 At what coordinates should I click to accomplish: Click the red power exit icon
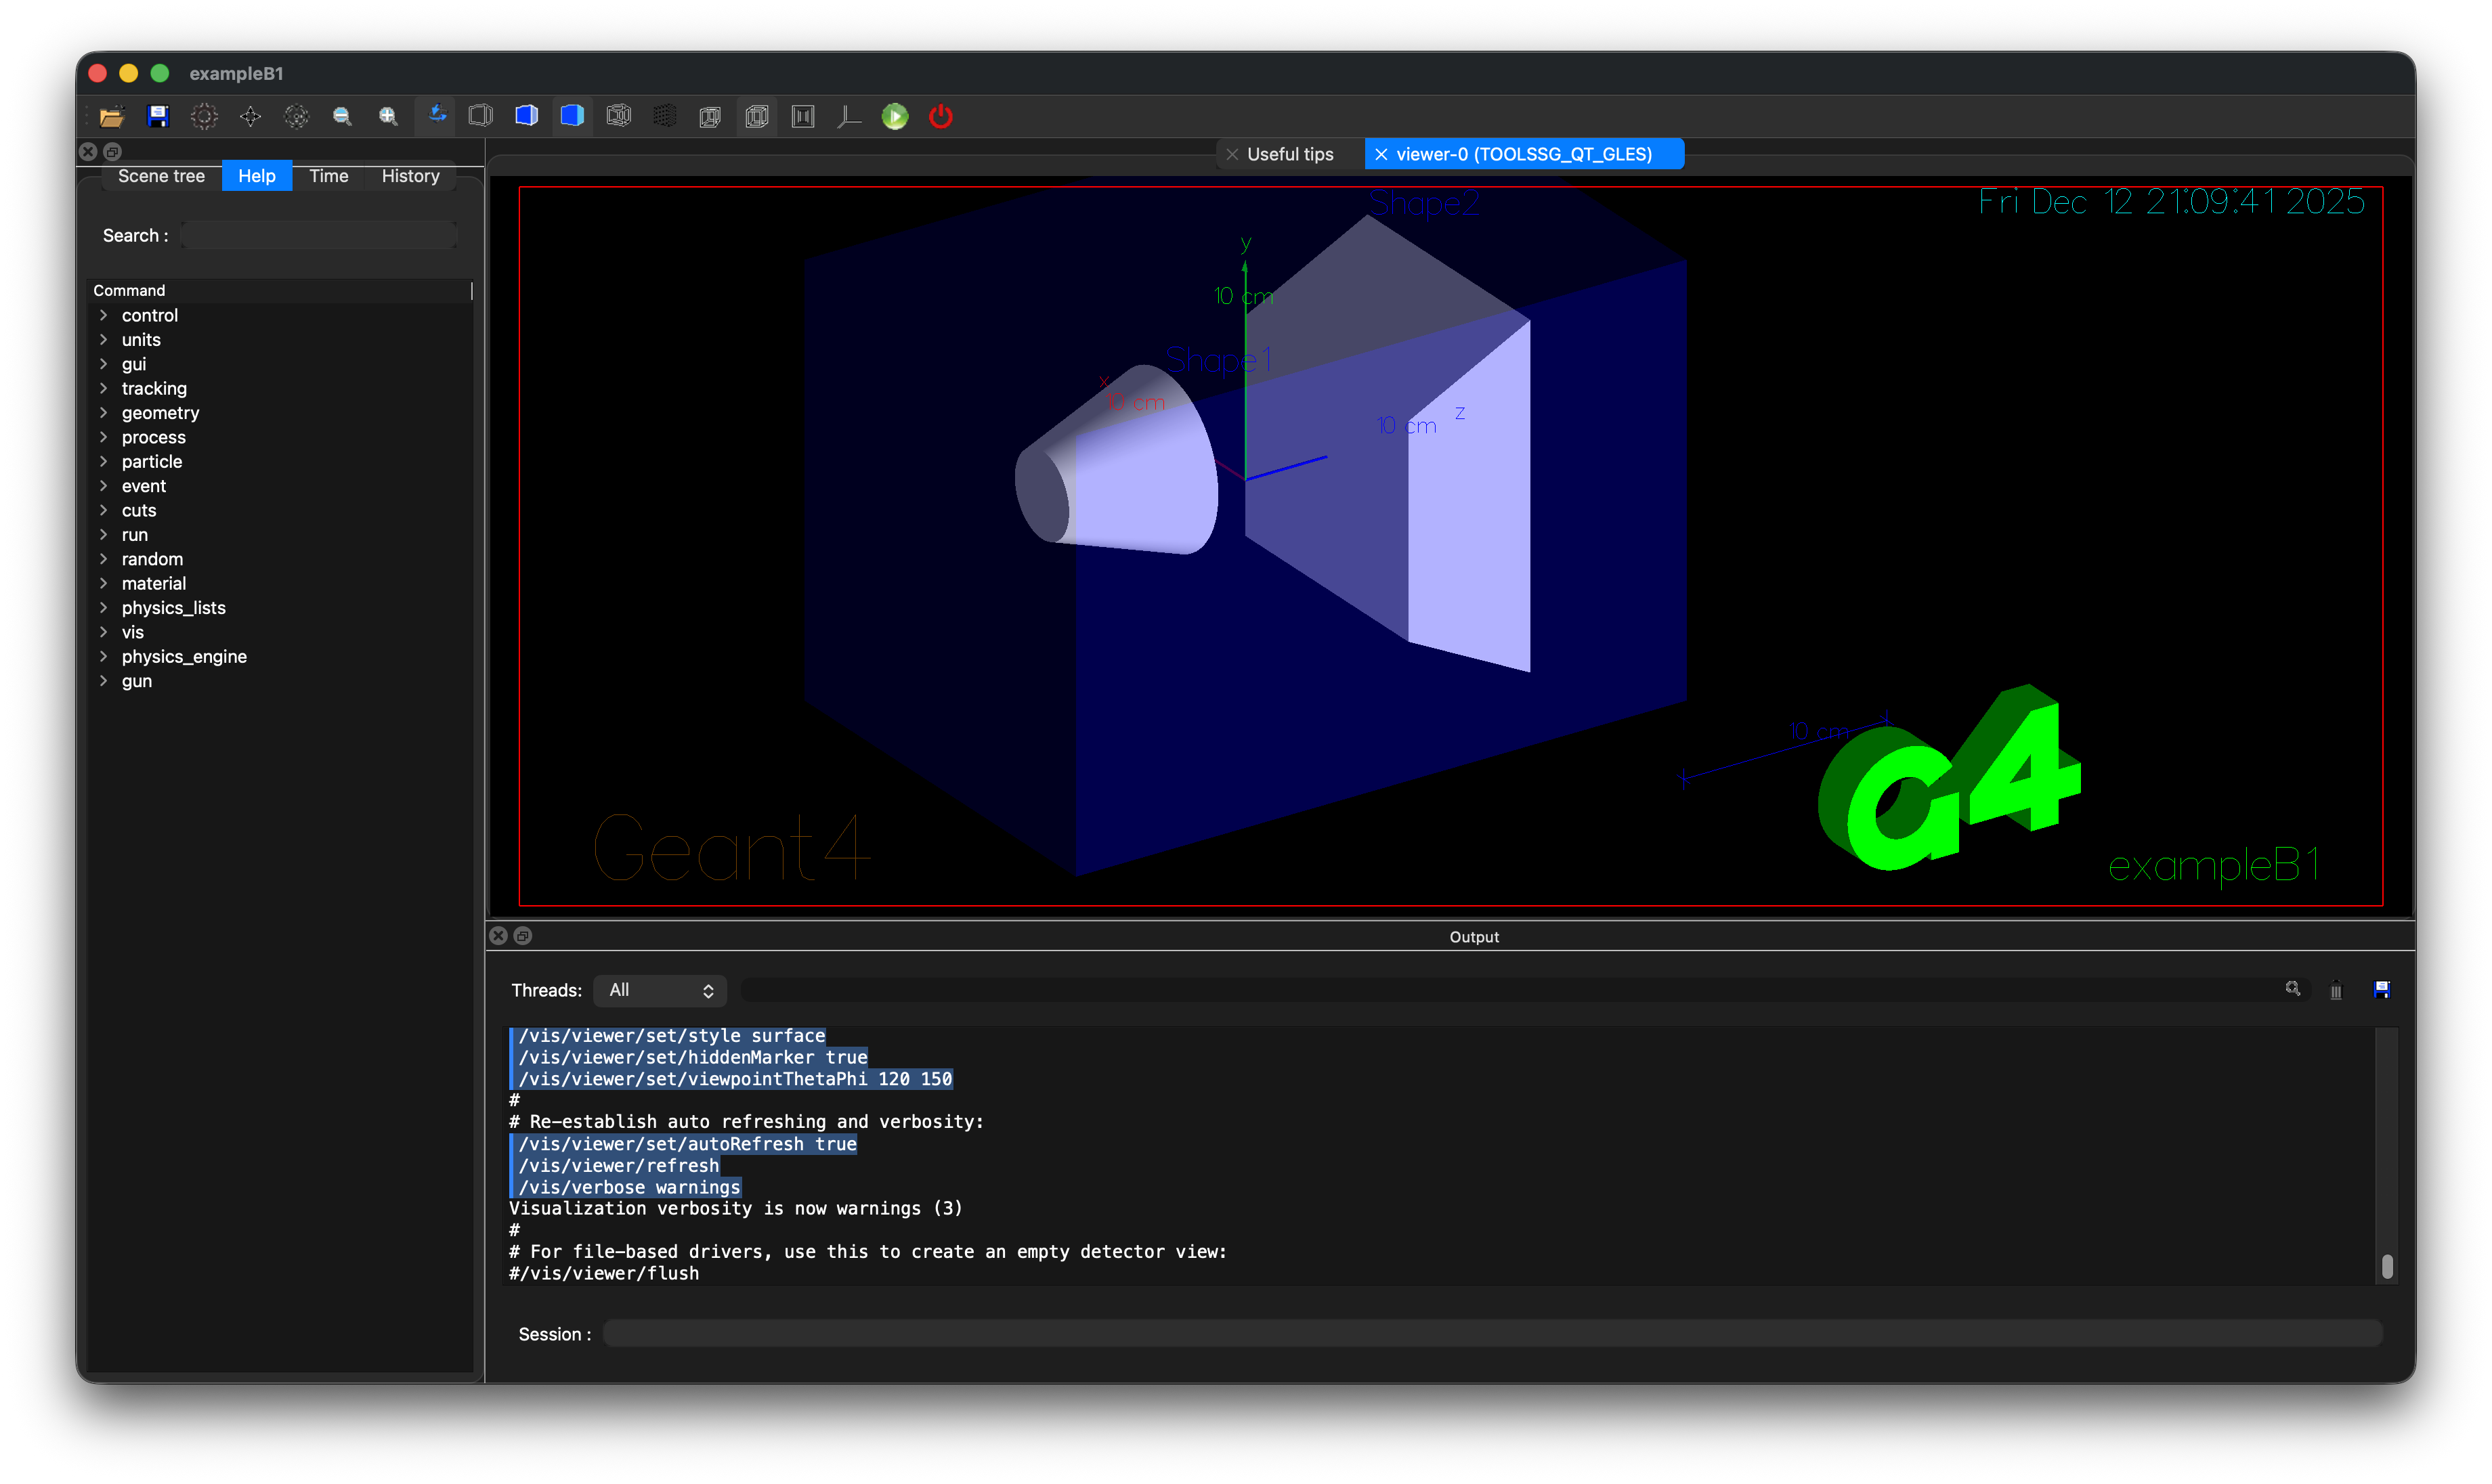pos(940,116)
